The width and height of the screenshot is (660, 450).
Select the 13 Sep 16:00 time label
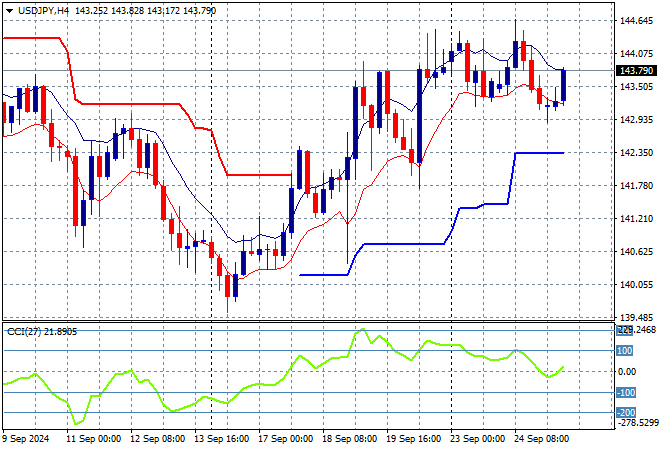221,439
